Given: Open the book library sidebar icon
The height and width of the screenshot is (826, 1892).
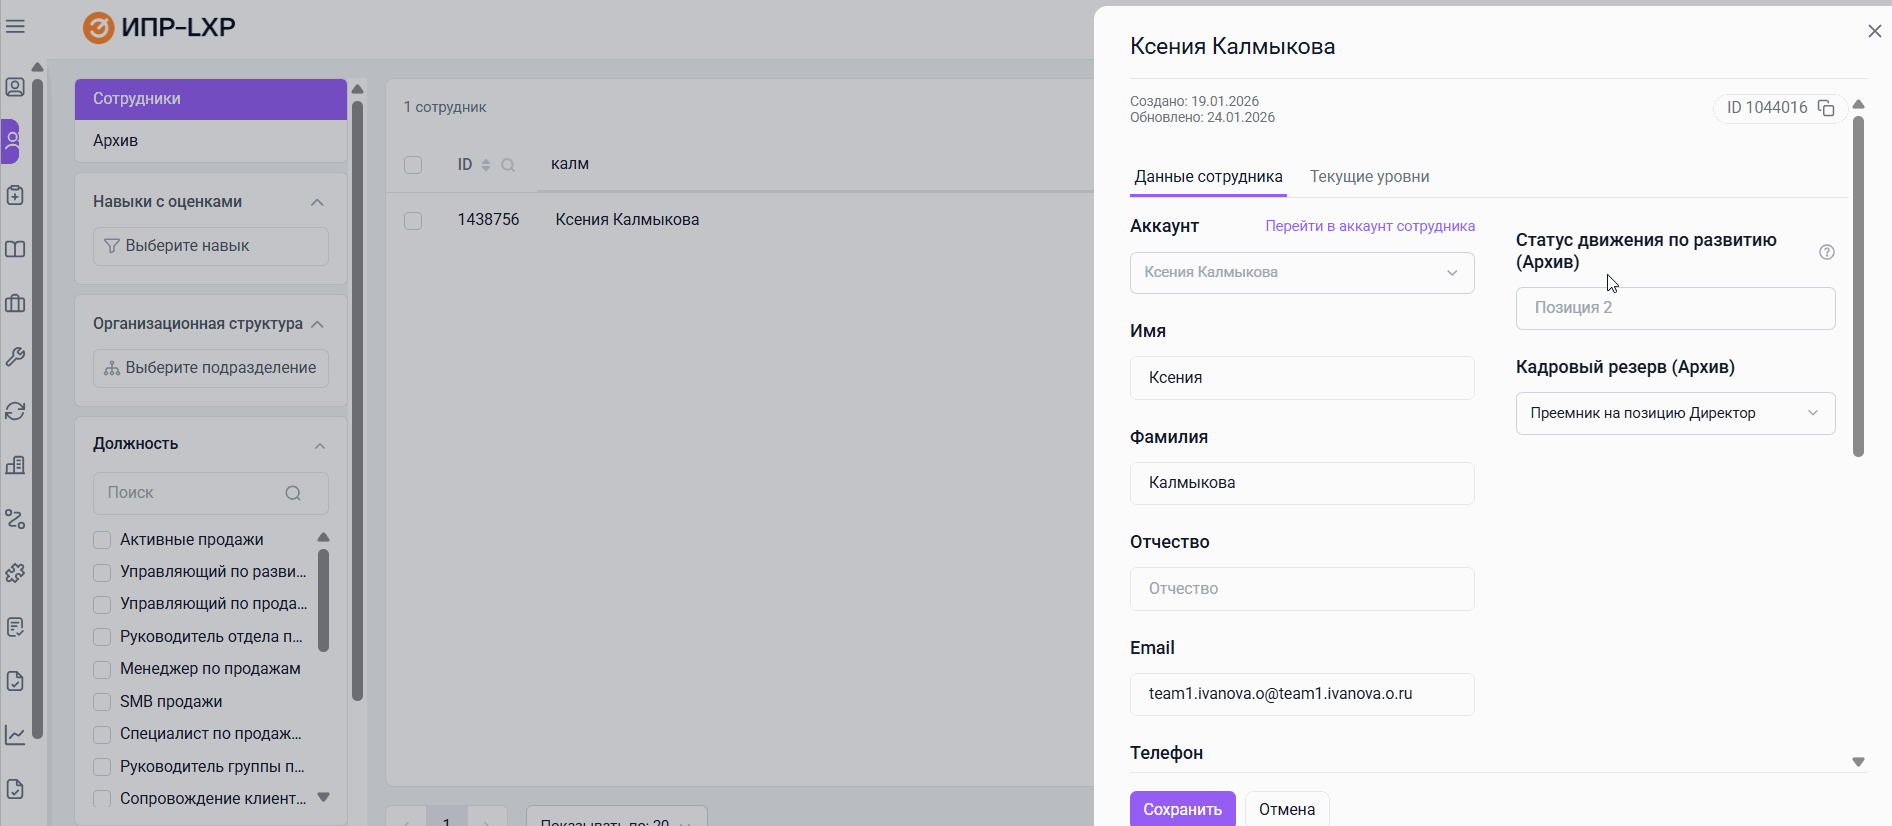Looking at the screenshot, I should (15, 249).
